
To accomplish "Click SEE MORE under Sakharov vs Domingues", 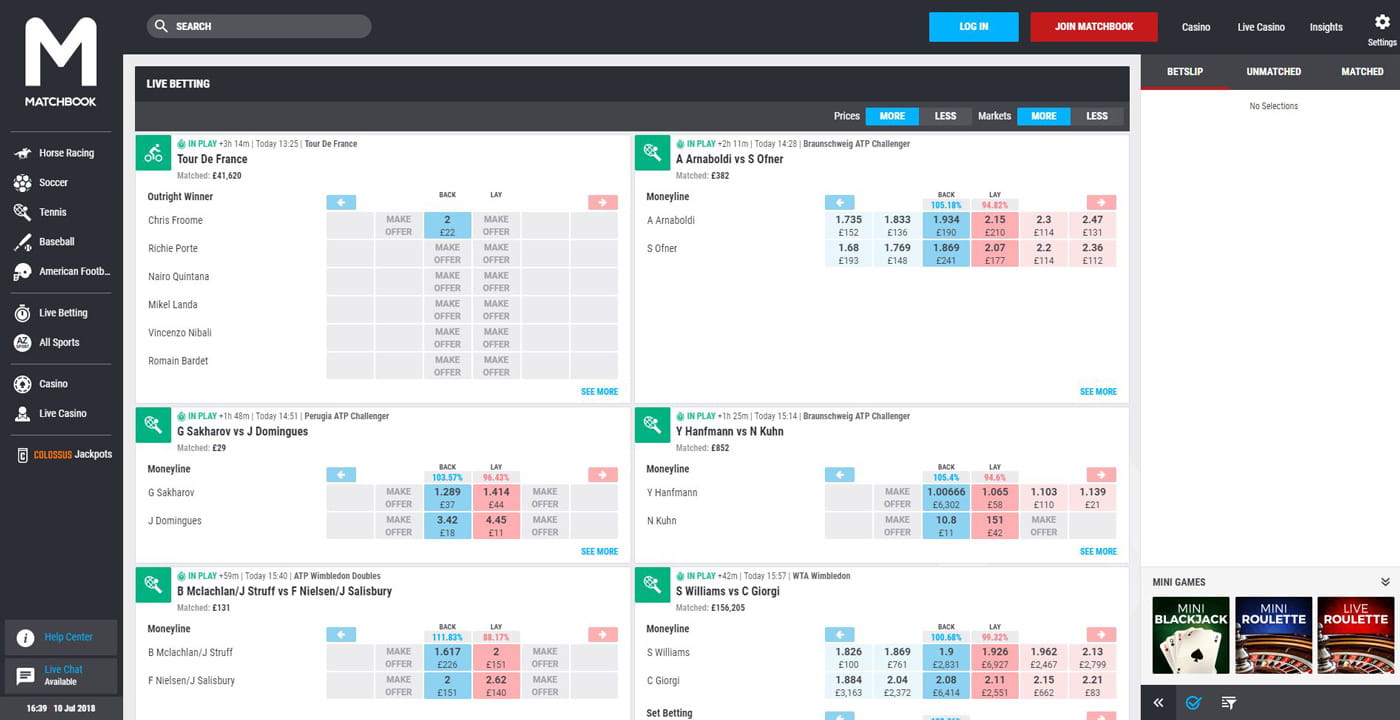I will [x=599, y=552].
